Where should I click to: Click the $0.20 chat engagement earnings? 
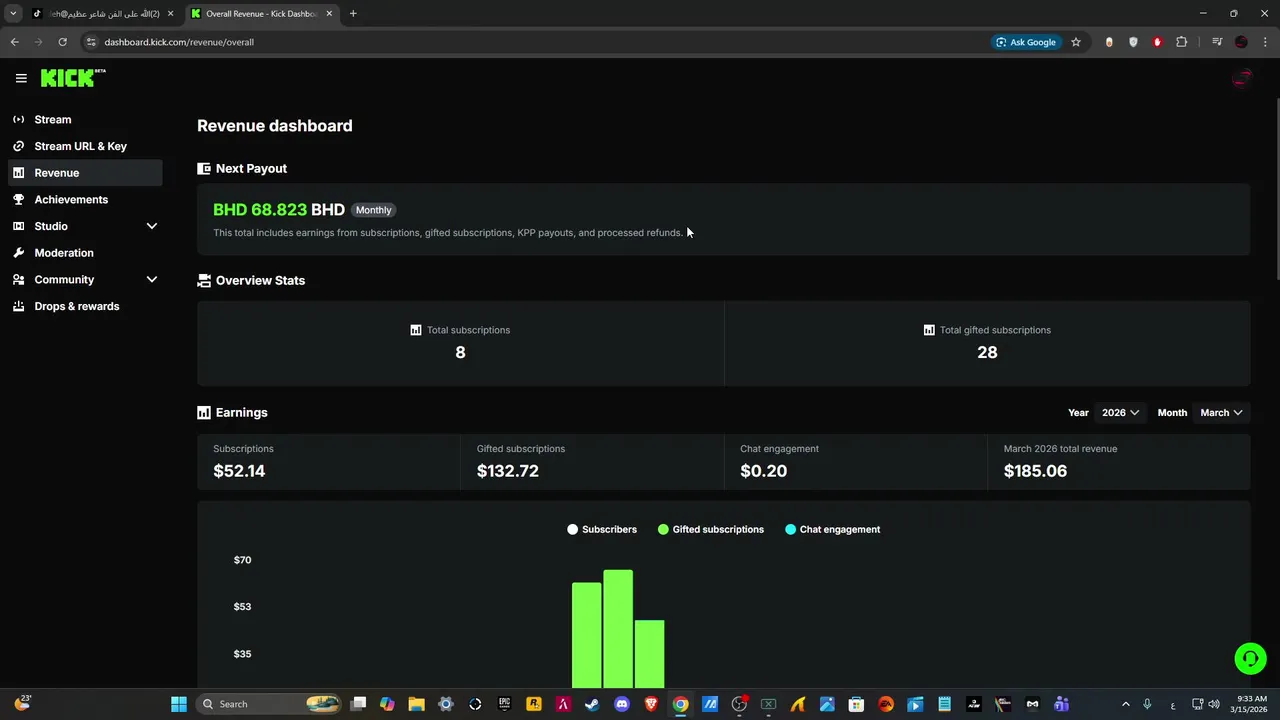[763, 471]
